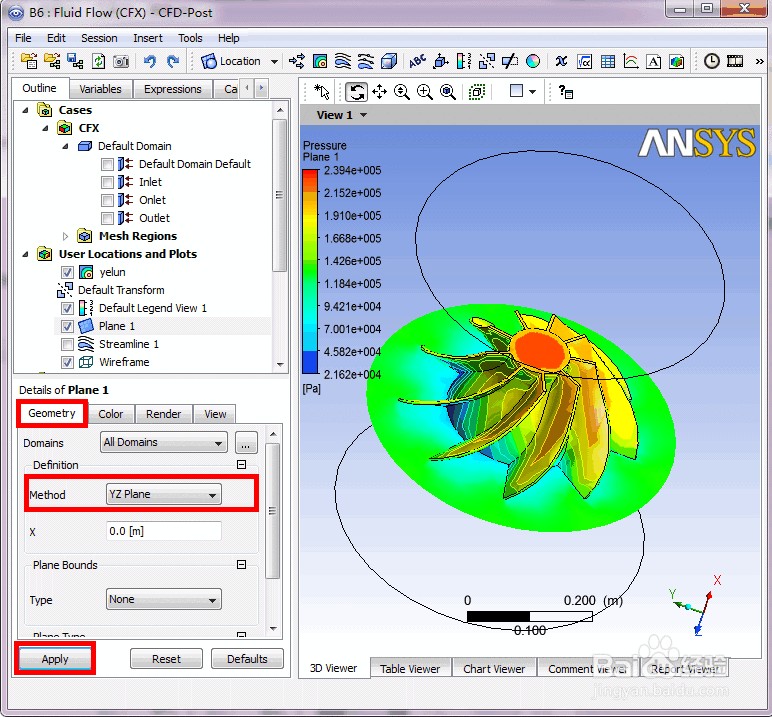Insert an Expression via square-root icon
This screenshot has height=717, width=772.
[584, 61]
